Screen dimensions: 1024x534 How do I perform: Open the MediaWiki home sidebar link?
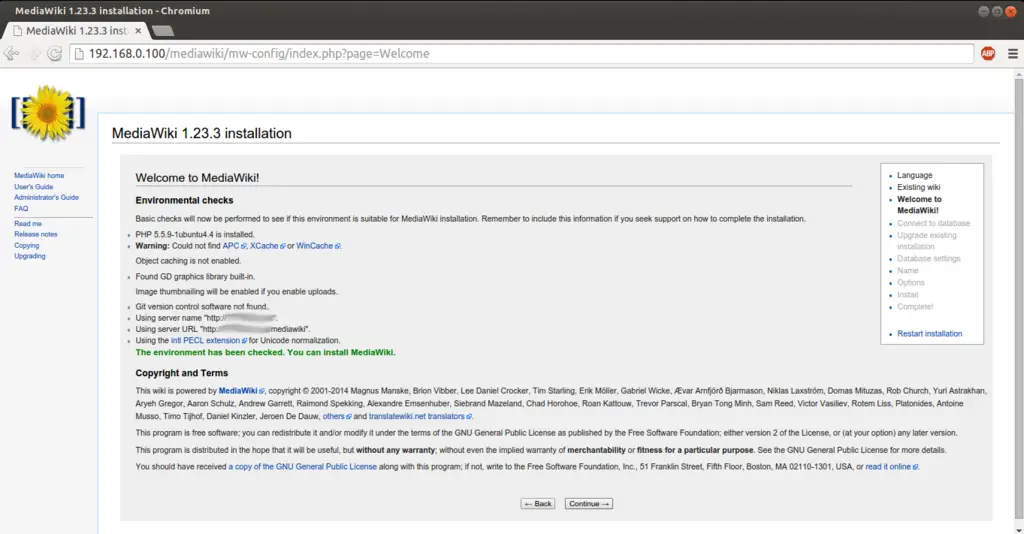tap(39, 176)
